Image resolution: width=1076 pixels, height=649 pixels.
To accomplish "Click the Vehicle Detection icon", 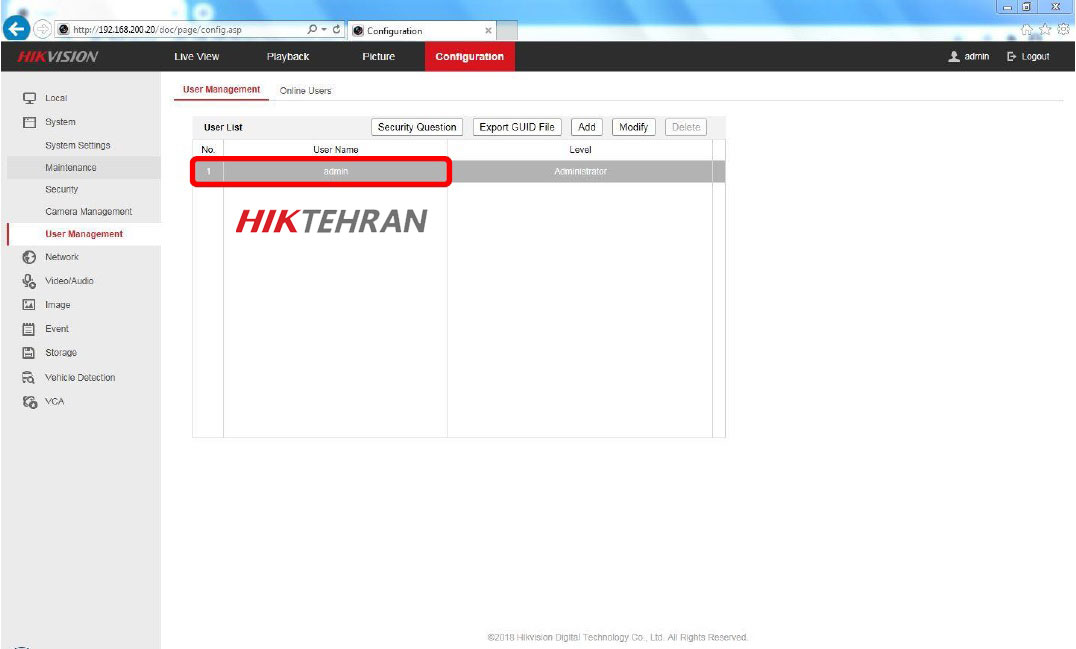I will [x=29, y=377].
